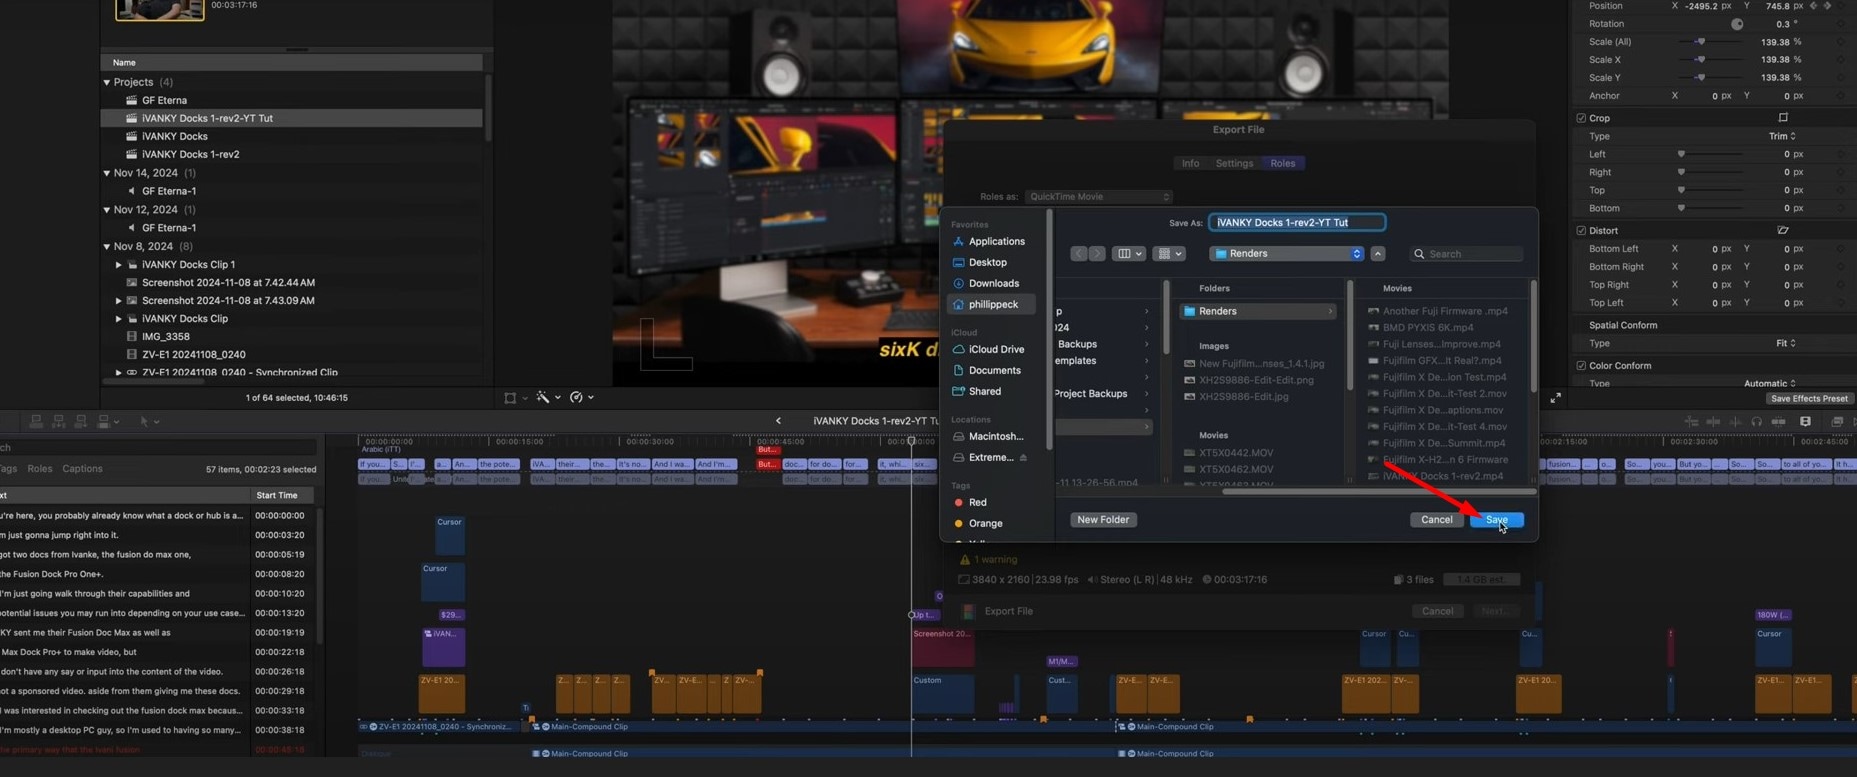Viewport: 1857px width, 777px height.
Task: Click the New Folder button
Action: 1103,520
